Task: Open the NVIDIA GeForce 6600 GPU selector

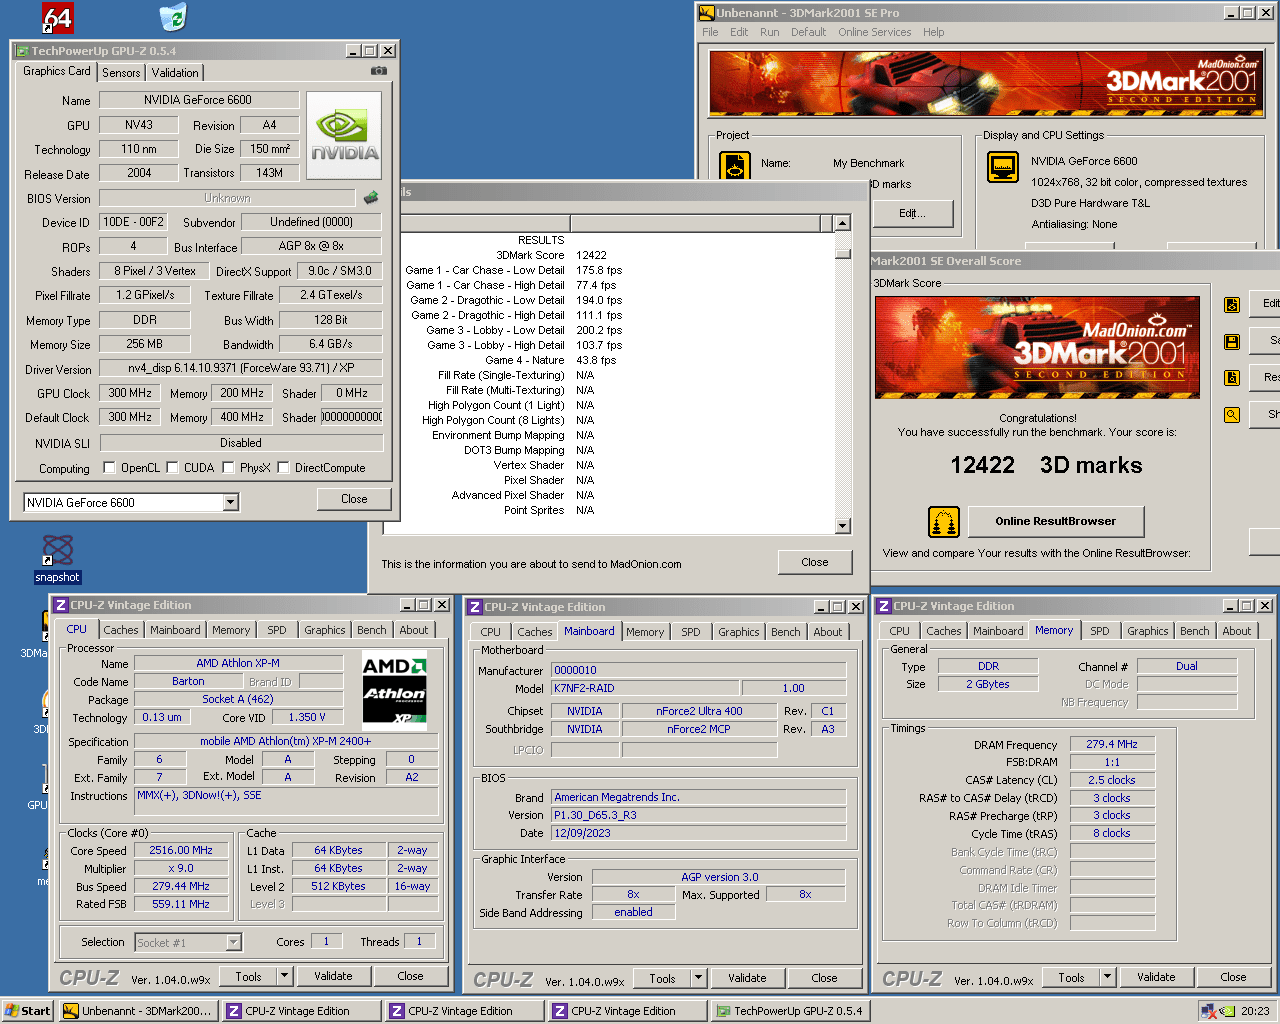Action: pos(131,502)
